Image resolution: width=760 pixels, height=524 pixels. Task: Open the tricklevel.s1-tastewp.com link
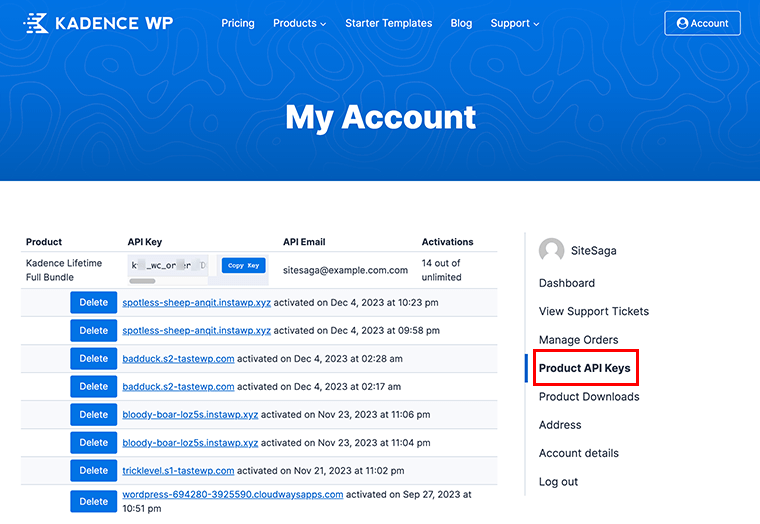178,471
